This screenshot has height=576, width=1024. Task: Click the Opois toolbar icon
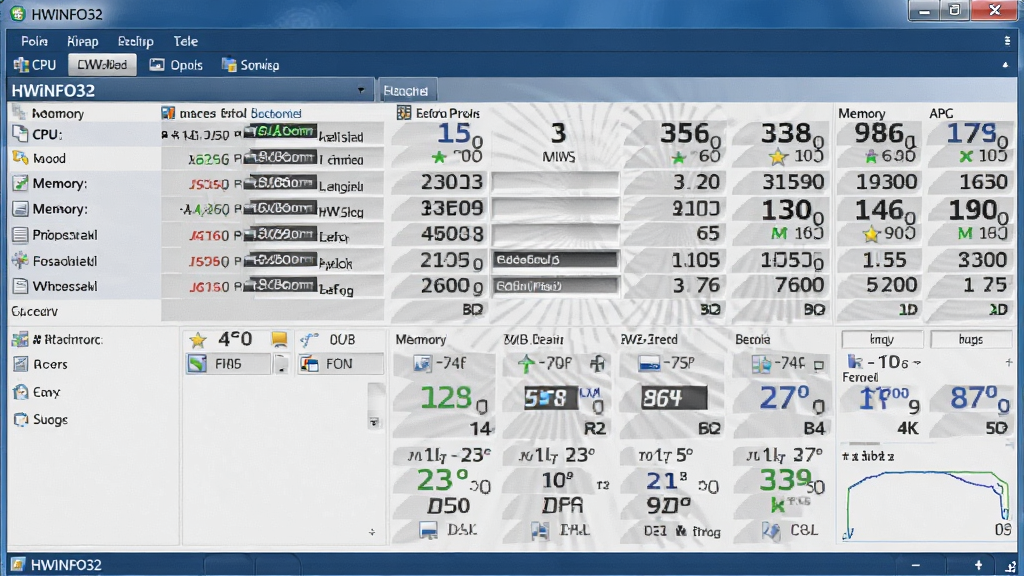(157, 65)
